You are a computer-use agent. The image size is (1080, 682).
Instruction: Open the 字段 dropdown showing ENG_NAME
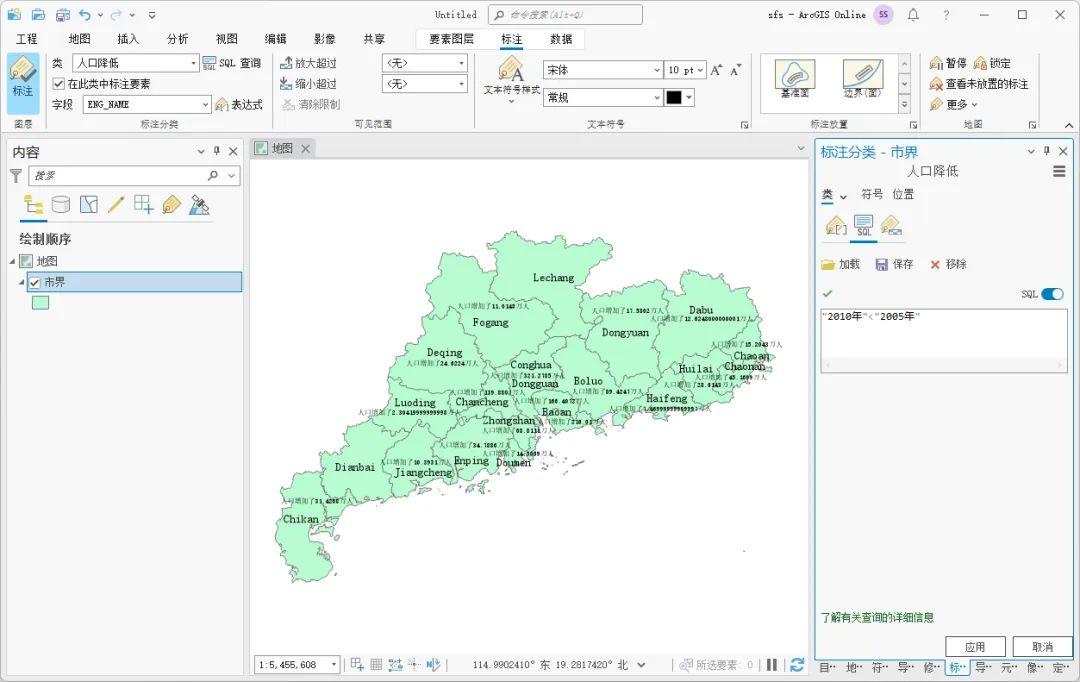click(x=146, y=103)
